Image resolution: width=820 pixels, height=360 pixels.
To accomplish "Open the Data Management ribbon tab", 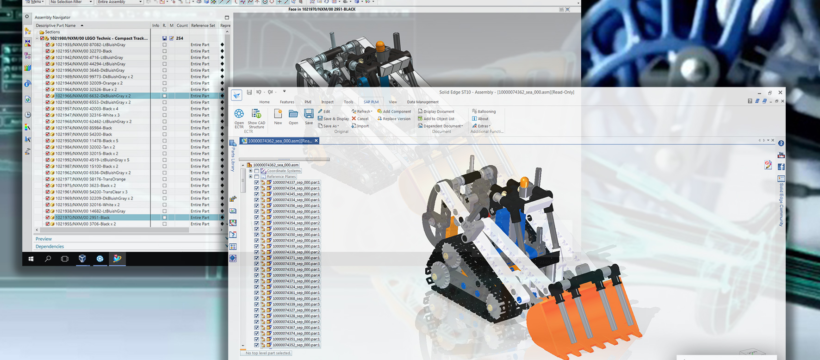I will click(423, 102).
